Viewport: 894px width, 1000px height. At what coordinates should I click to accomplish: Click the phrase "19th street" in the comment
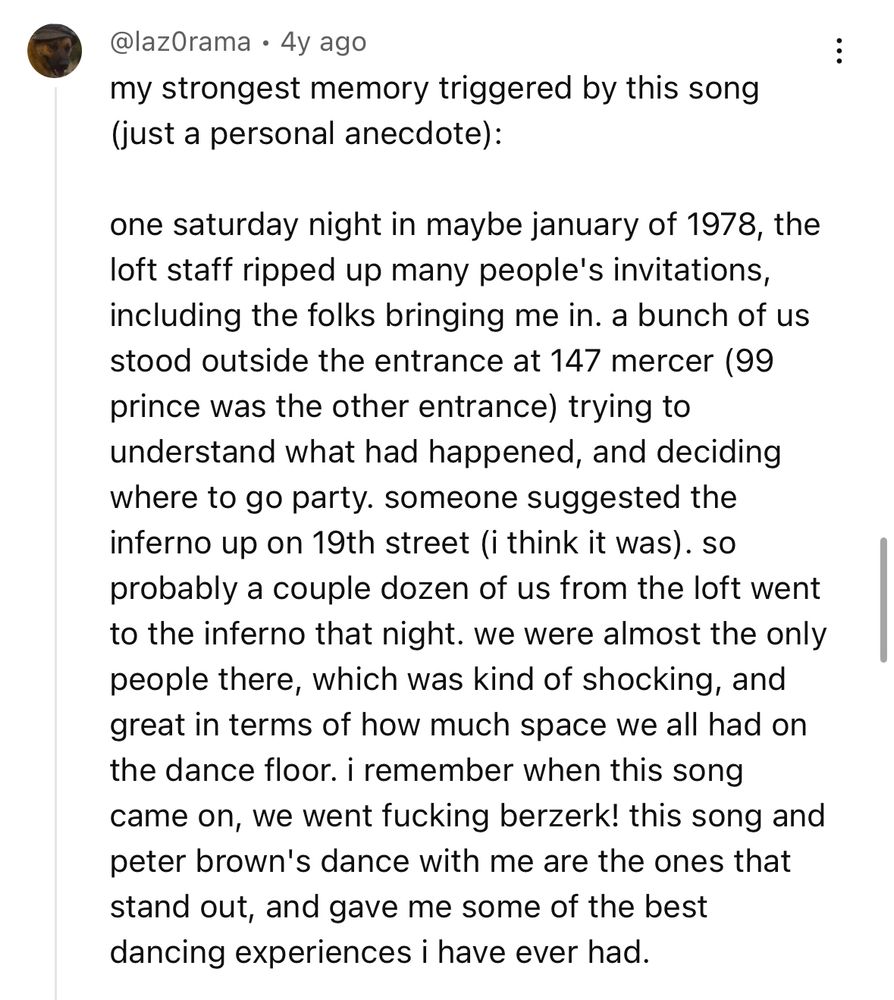[391, 543]
